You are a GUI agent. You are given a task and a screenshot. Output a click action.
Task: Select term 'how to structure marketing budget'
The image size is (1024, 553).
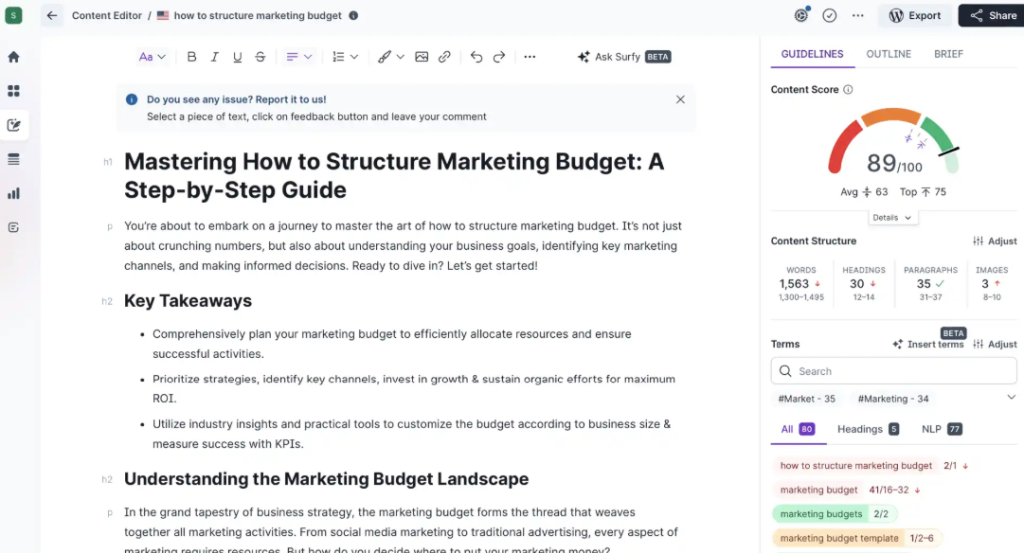click(856, 466)
